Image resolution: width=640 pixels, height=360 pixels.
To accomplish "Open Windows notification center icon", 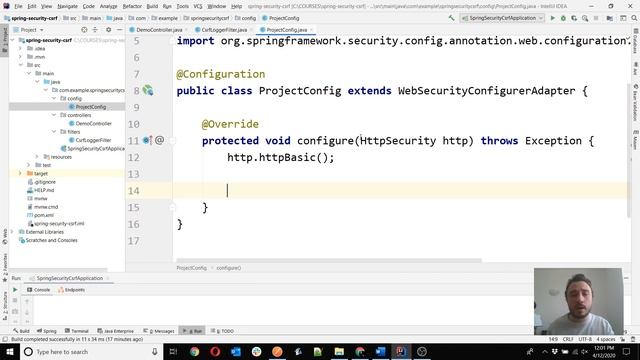I will [627, 351].
